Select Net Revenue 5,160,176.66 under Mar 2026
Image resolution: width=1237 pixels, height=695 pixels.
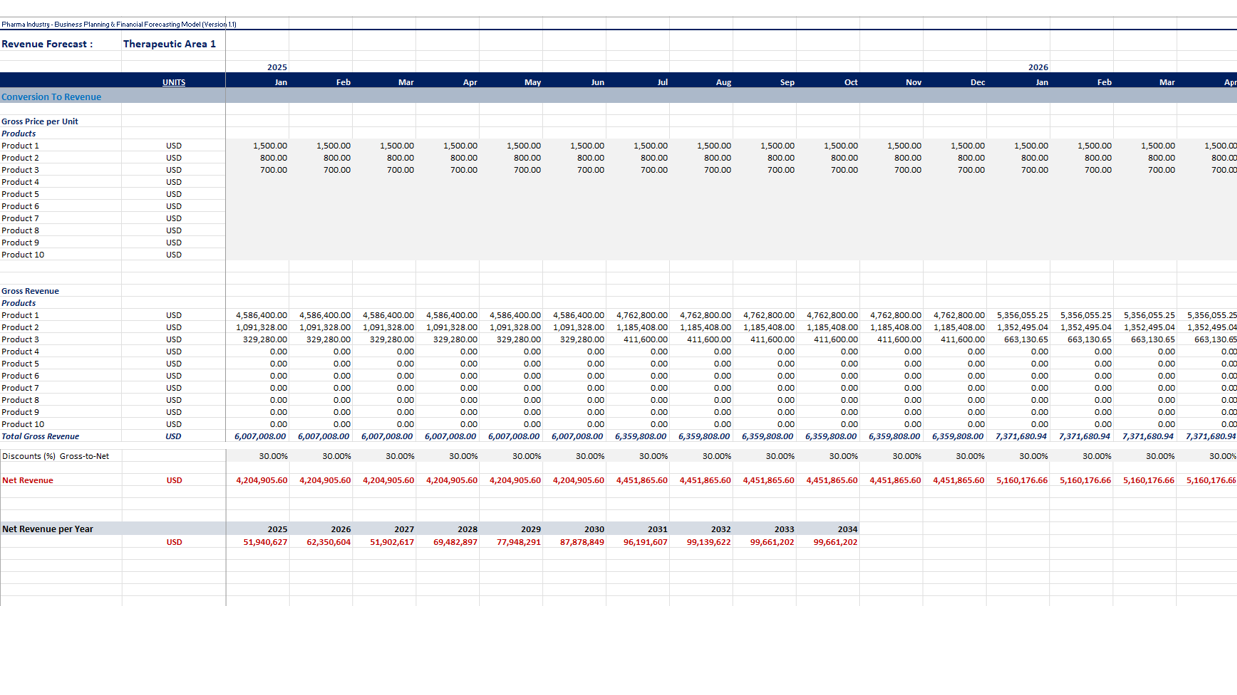(1149, 480)
